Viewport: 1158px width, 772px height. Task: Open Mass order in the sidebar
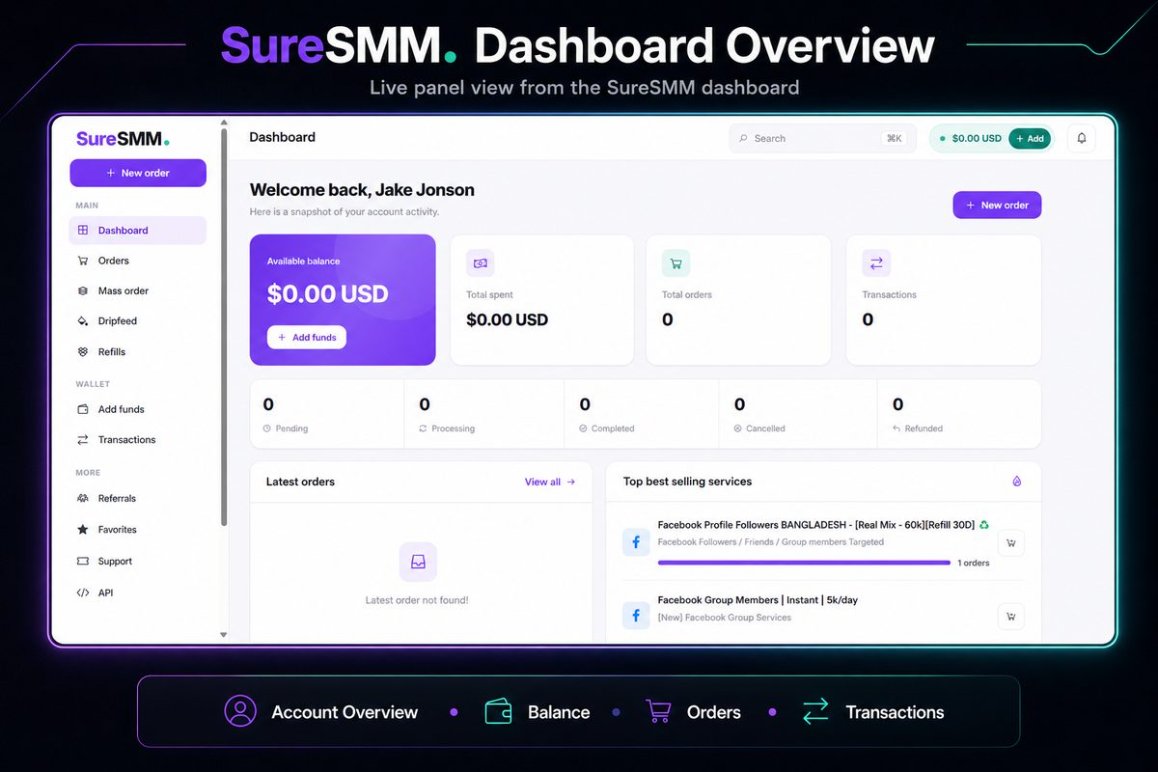(138, 291)
